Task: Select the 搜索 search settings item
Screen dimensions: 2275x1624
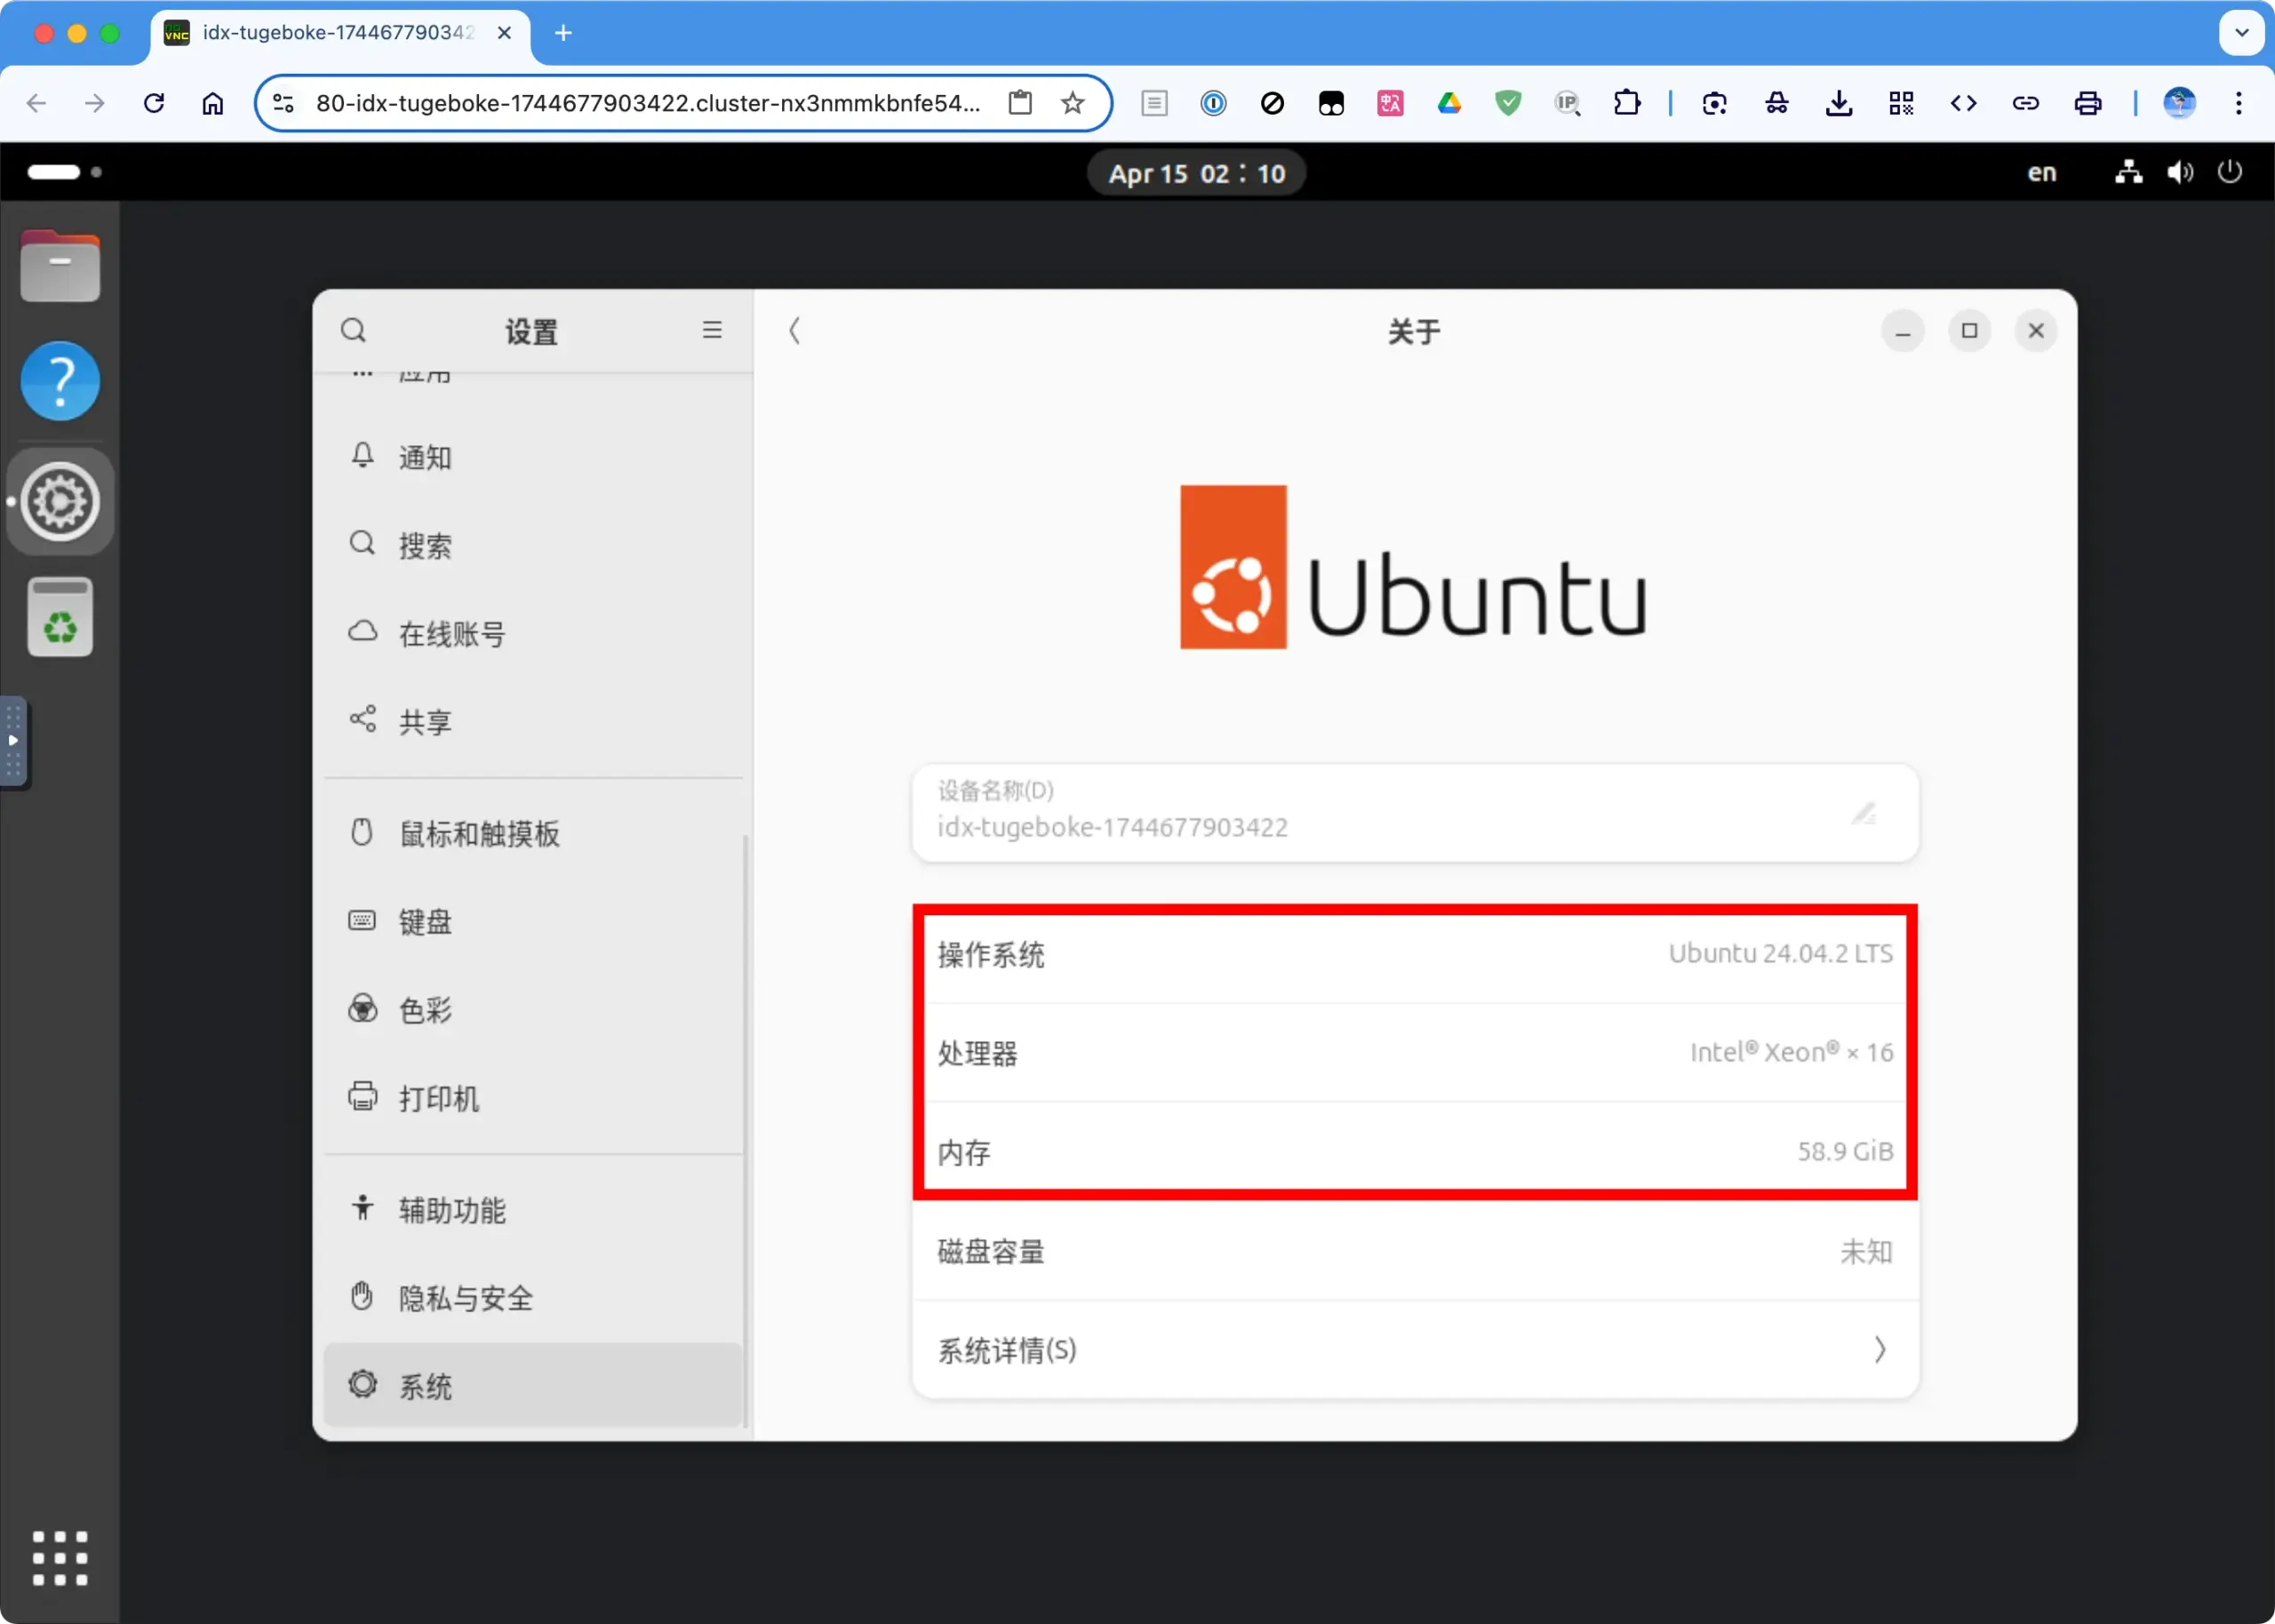Action: (533, 546)
